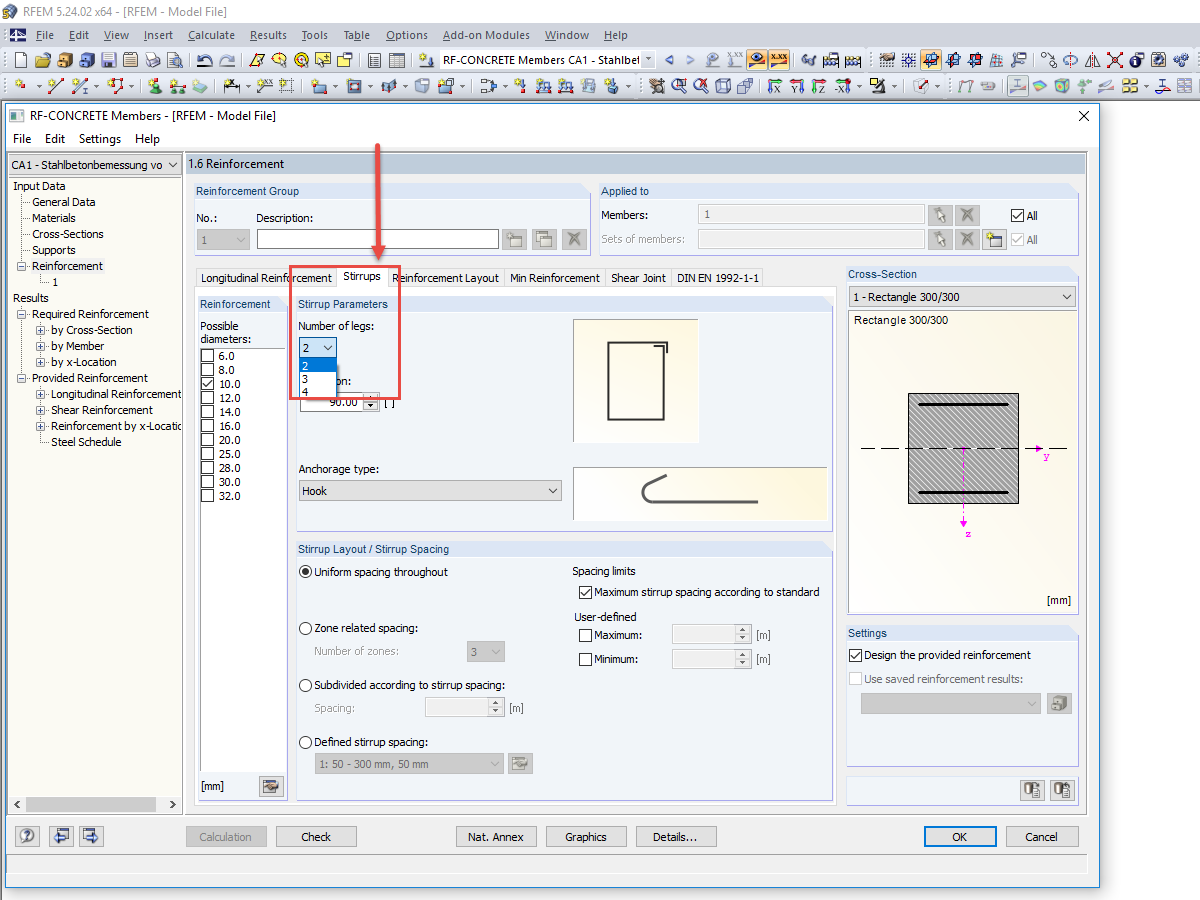Check the 16.0 diameter checkbox
The width and height of the screenshot is (1200, 900).
coord(207,426)
